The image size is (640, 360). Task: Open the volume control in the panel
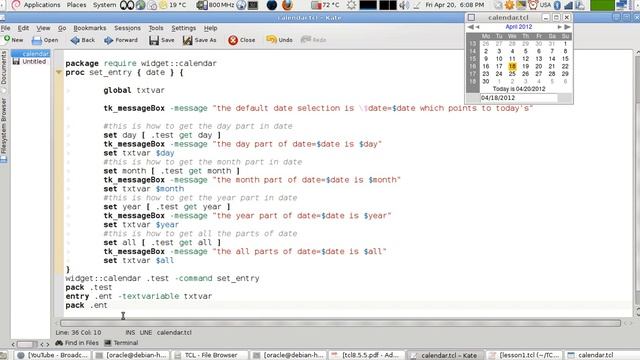click(404, 5)
